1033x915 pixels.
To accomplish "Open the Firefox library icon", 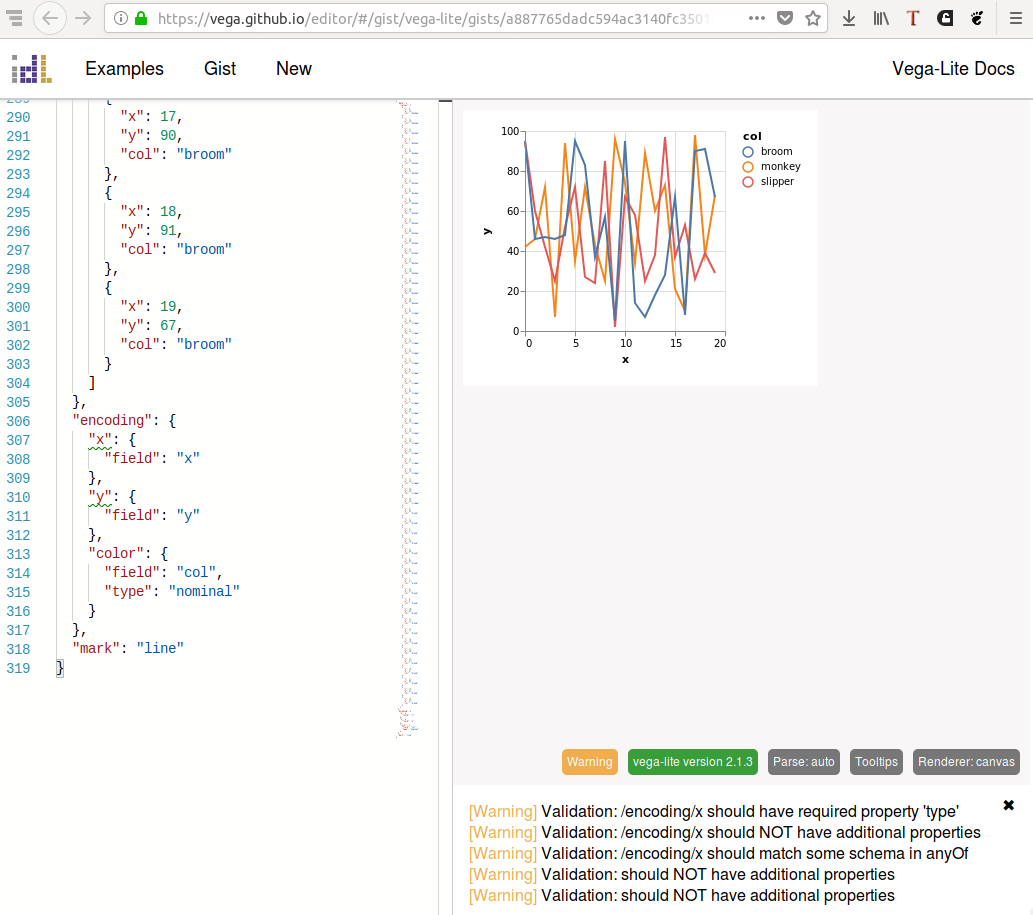I will click(x=881, y=18).
